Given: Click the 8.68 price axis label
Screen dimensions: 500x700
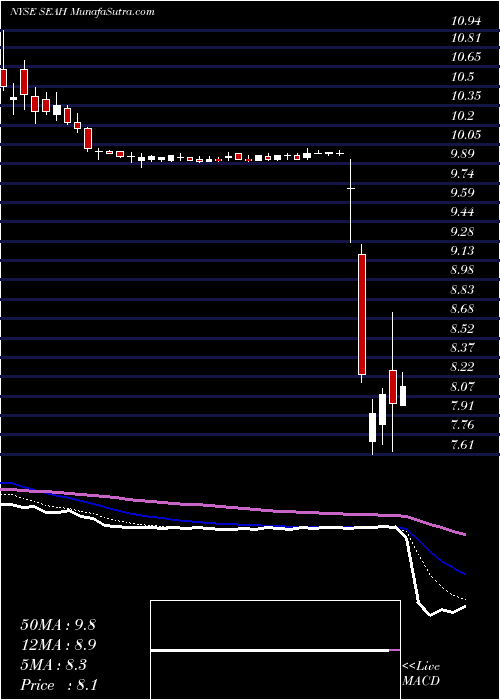Looking at the screenshot, I should click(x=463, y=308).
